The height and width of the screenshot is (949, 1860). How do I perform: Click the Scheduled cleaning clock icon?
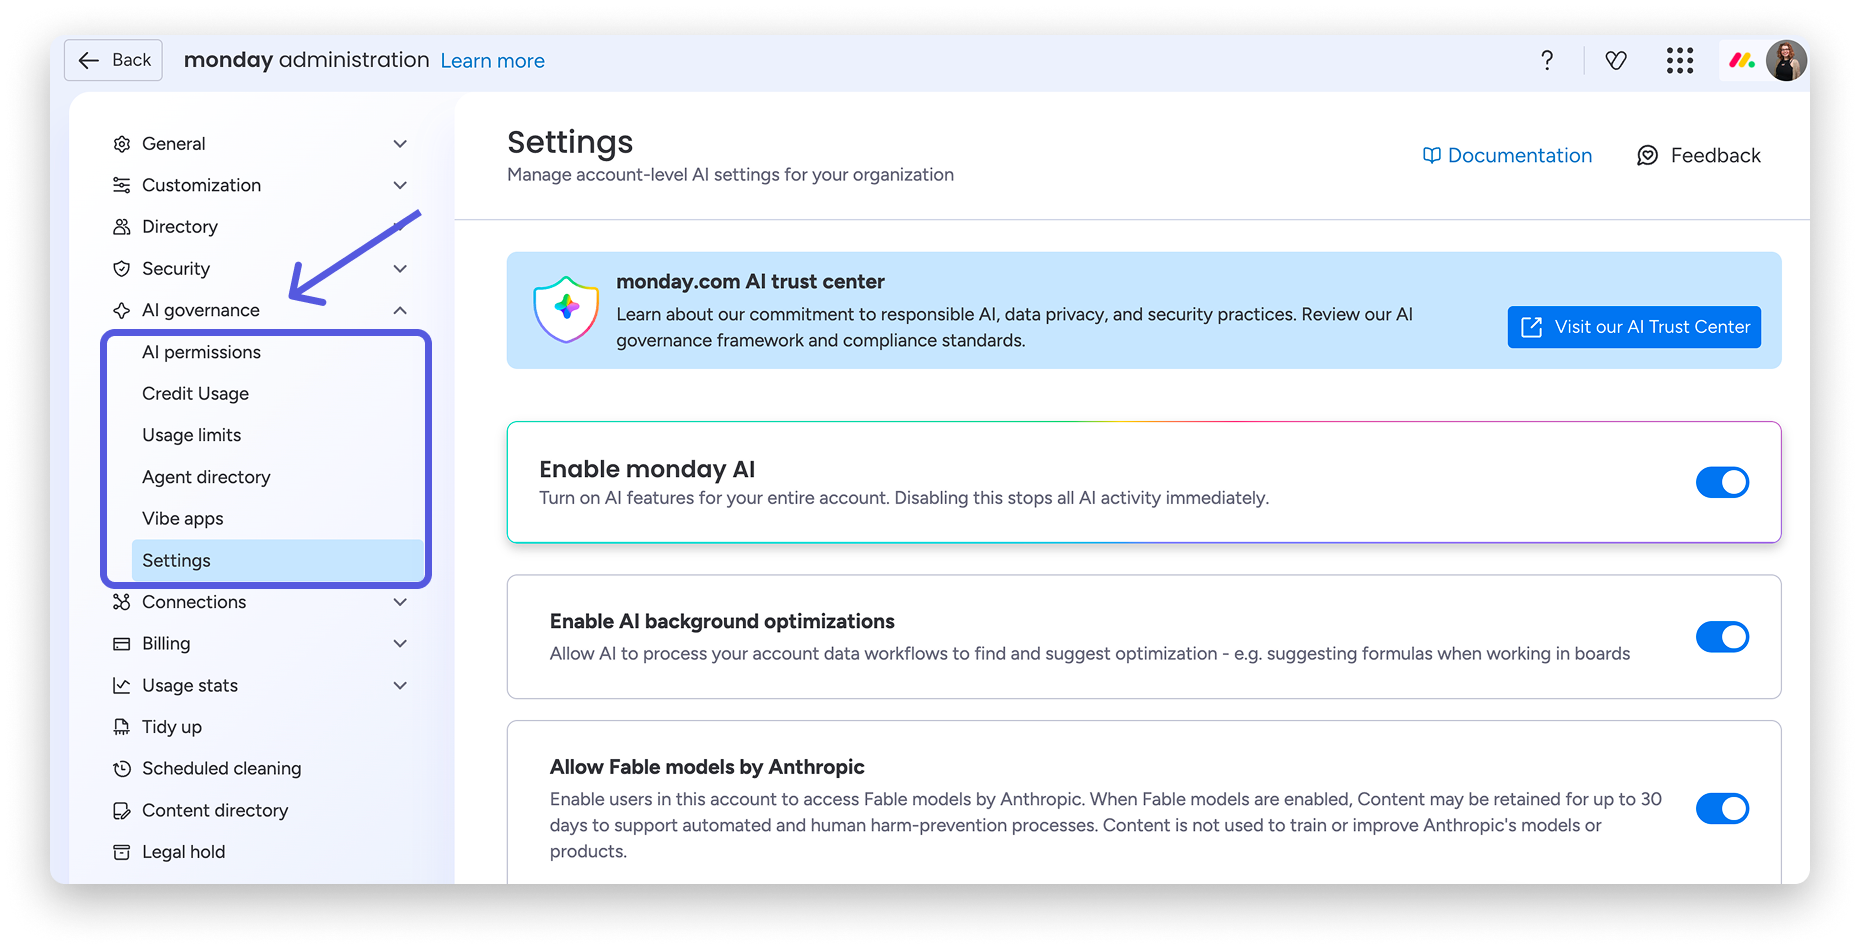pyautogui.click(x=122, y=768)
